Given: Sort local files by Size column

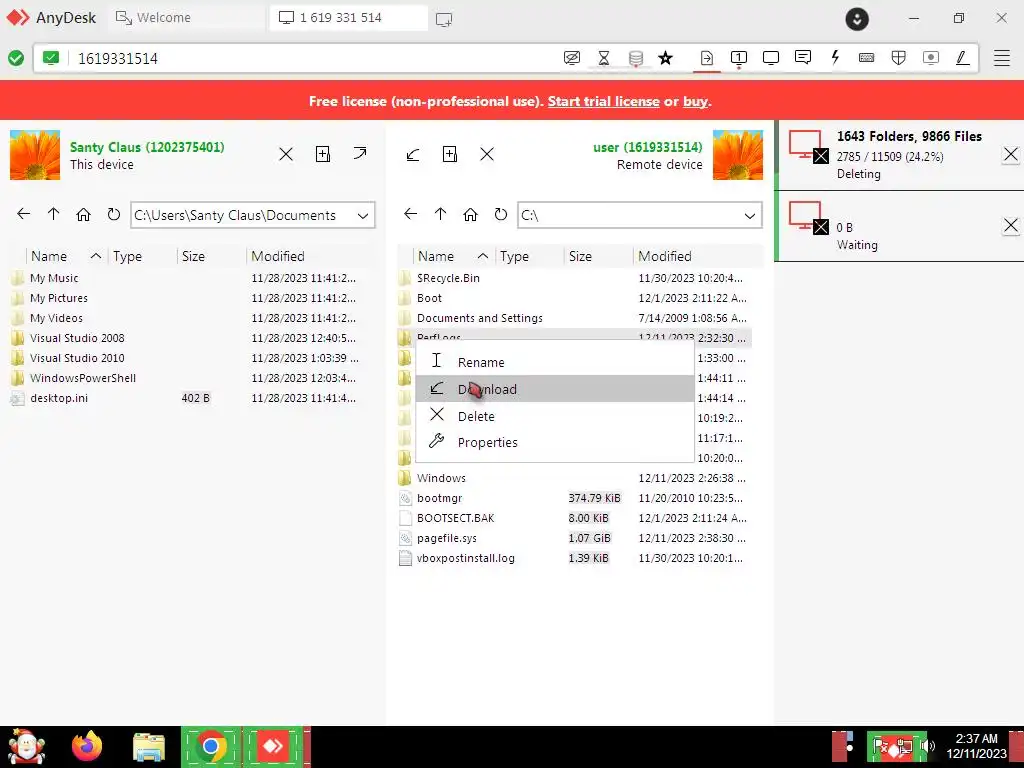Looking at the screenshot, I should (210, 256).
